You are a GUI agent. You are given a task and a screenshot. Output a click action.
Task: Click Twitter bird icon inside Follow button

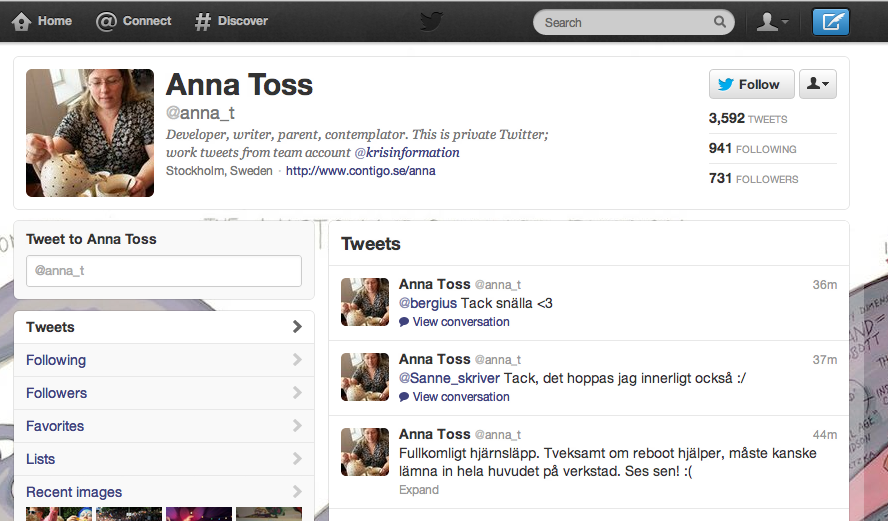(x=725, y=84)
